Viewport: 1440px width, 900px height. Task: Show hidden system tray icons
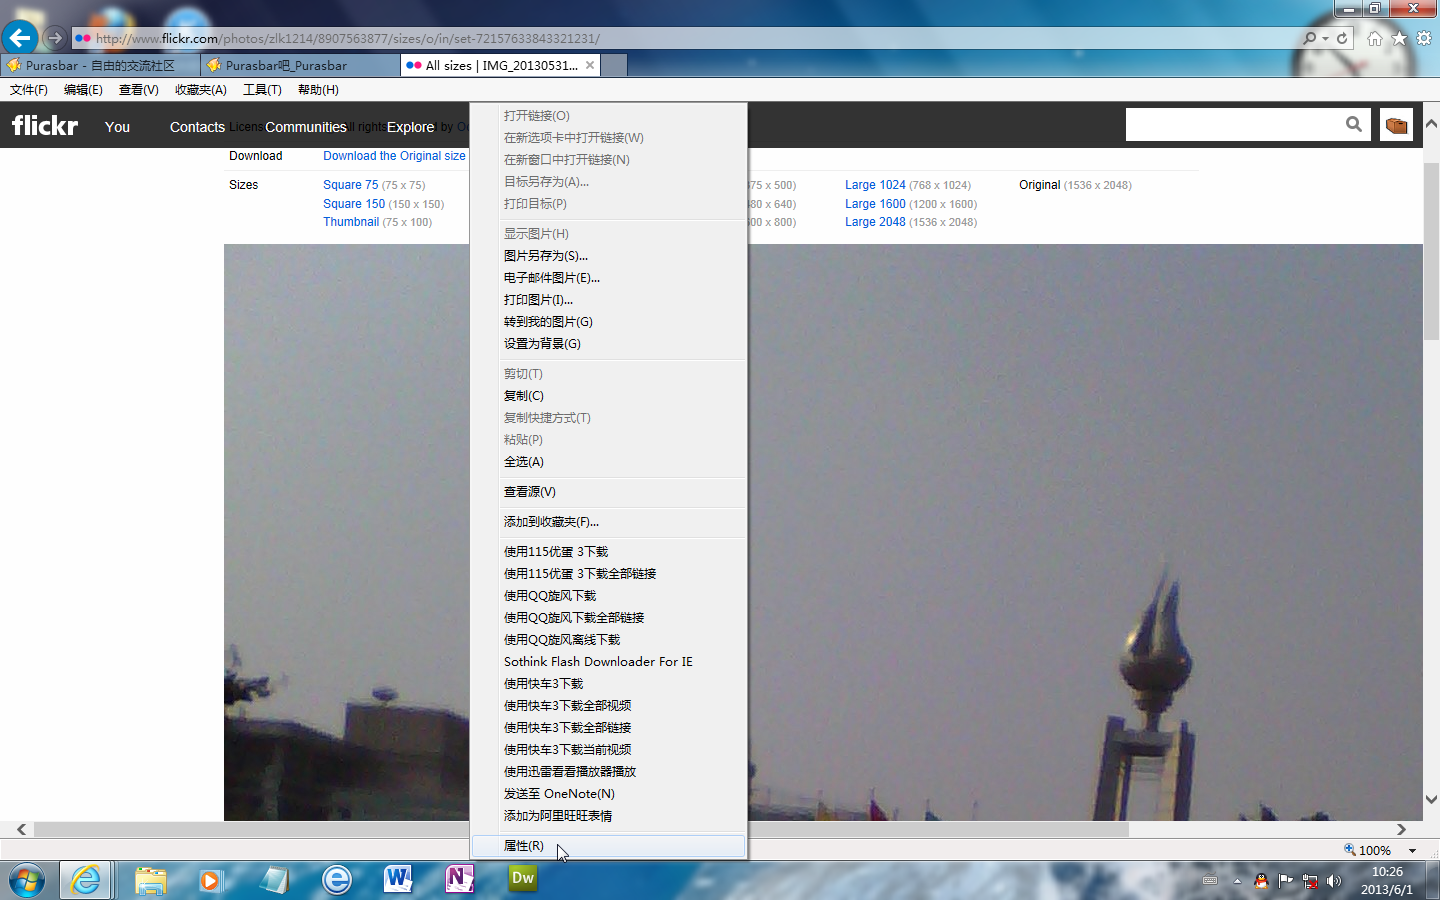1237,881
